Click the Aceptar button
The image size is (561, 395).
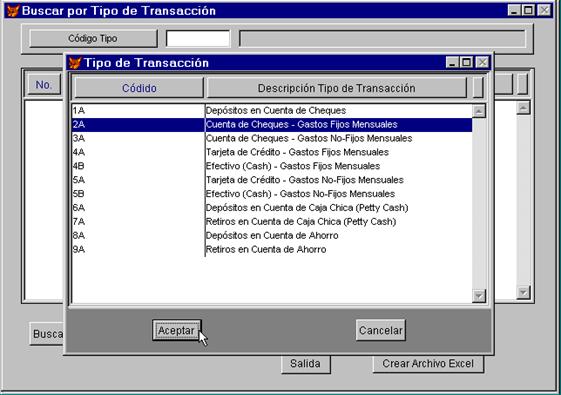(x=176, y=330)
